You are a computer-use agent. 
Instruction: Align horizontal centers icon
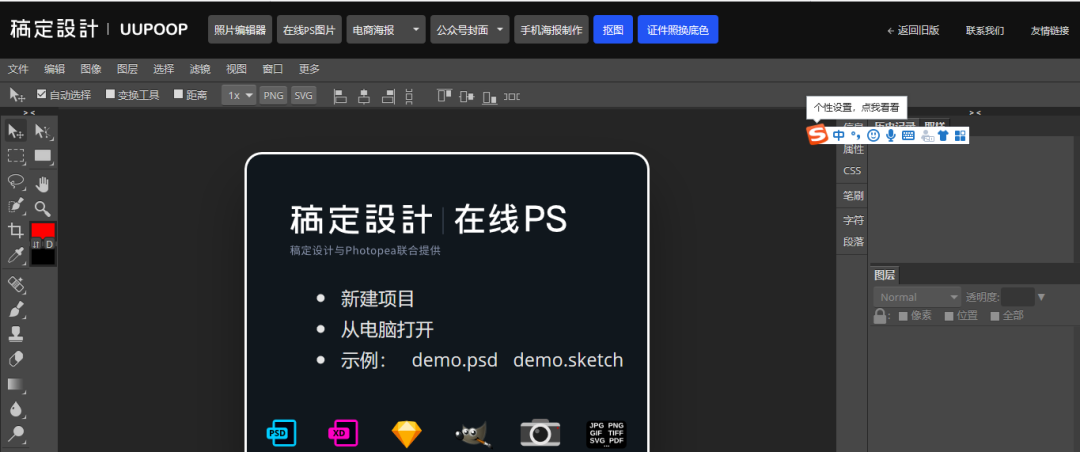[364, 96]
